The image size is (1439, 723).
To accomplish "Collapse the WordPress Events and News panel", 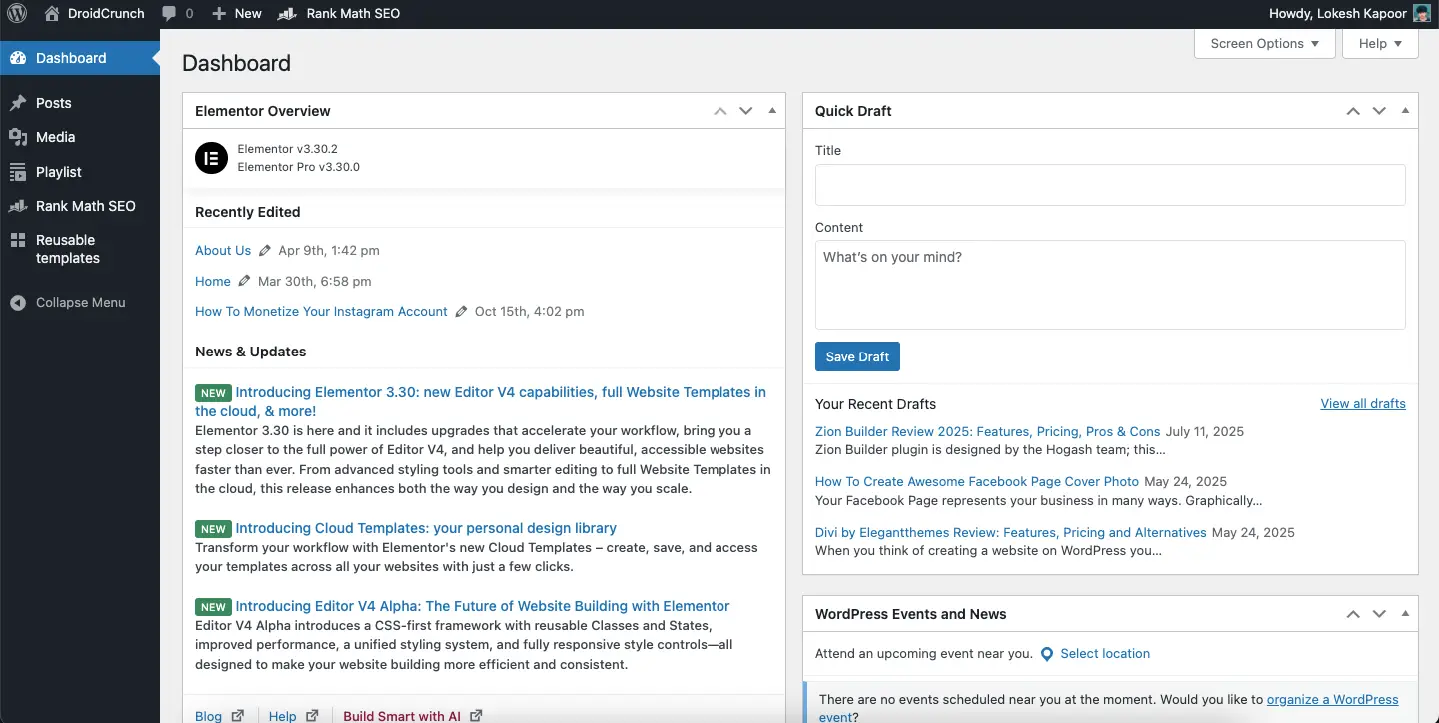I will pos(1405,614).
